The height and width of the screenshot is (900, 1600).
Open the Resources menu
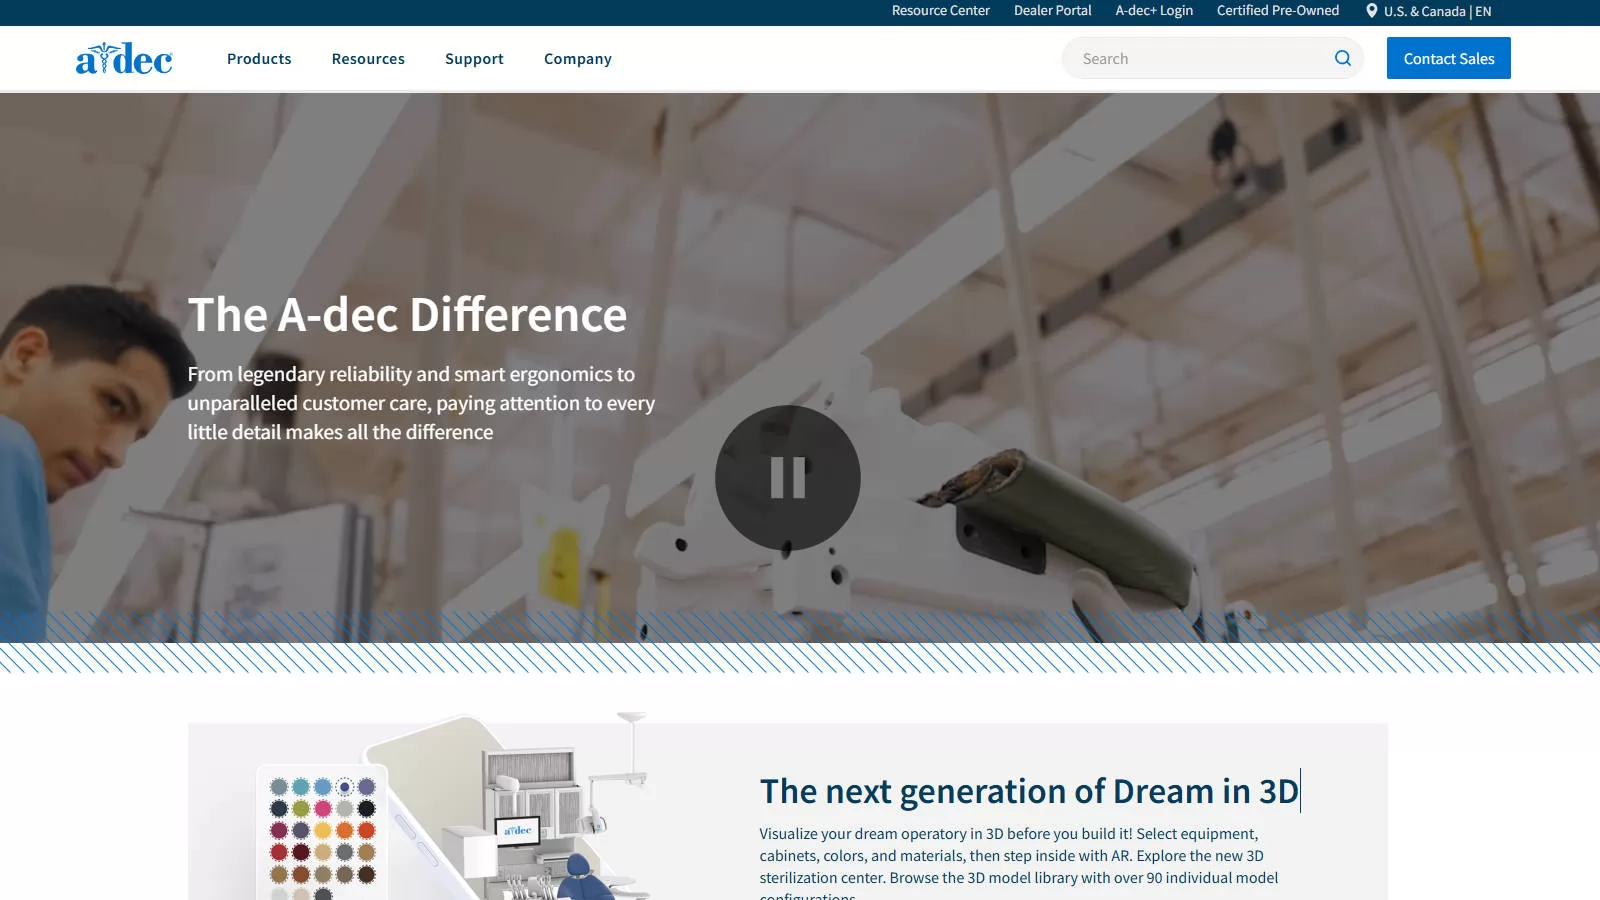368,59
